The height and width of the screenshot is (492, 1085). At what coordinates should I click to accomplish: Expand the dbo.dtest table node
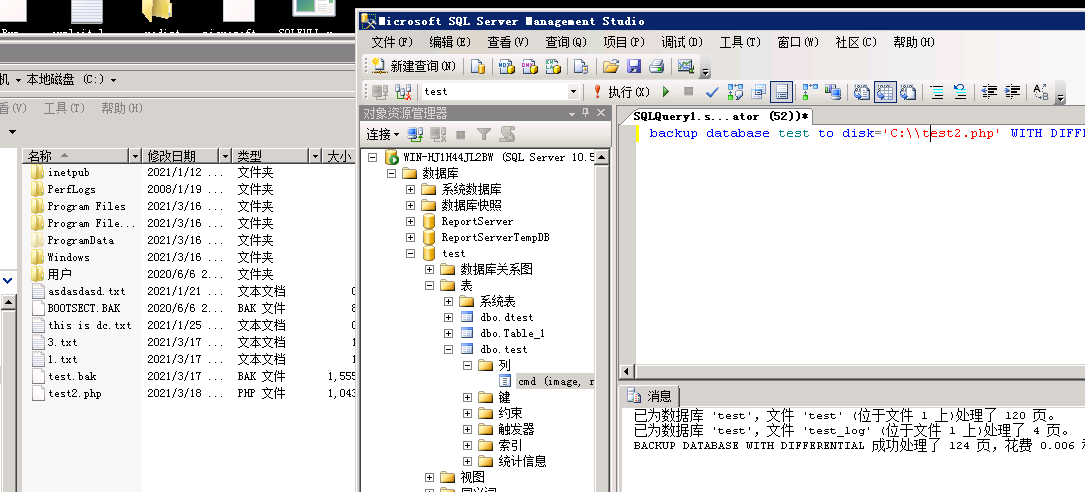click(448, 317)
